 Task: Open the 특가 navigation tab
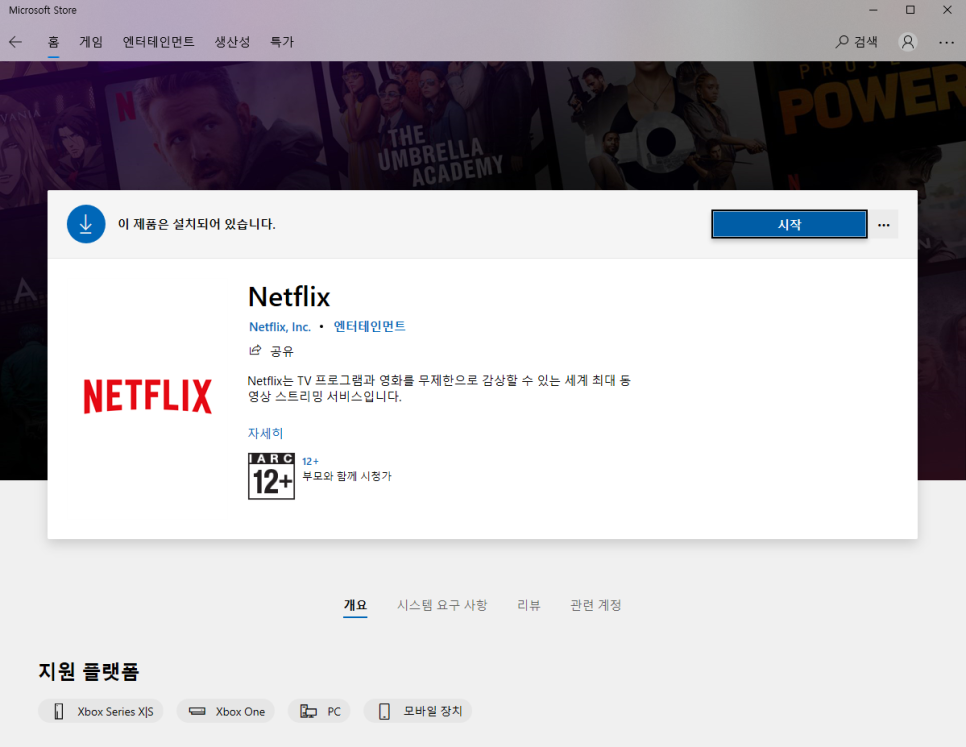(282, 42)
